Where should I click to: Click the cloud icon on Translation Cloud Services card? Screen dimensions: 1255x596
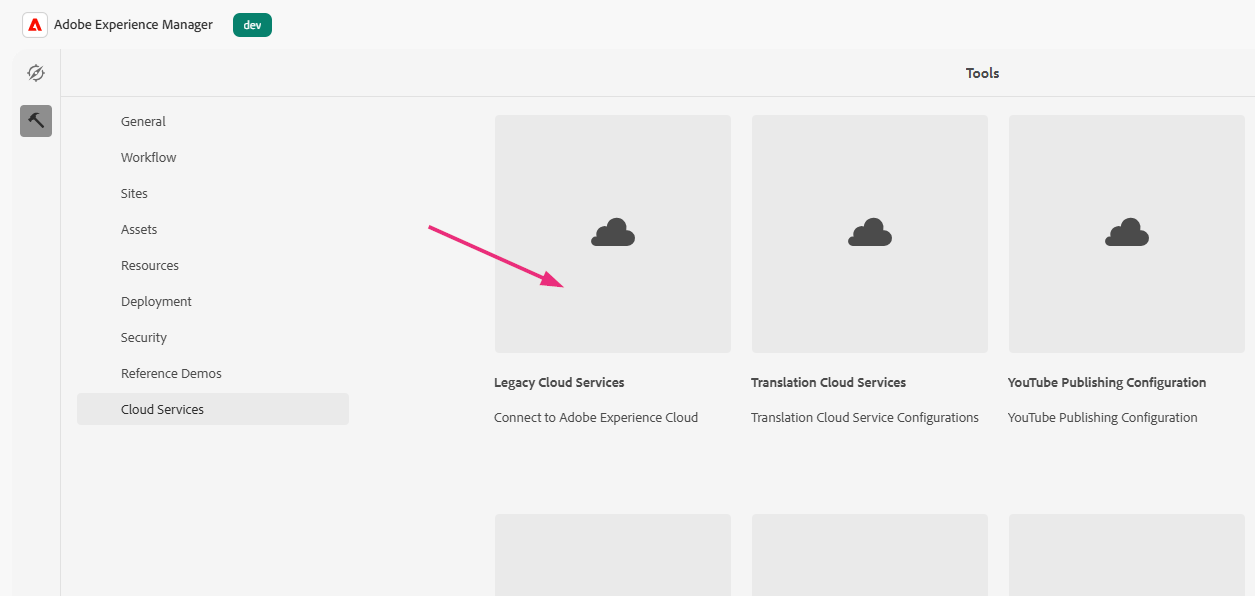[x=870, y=233]
